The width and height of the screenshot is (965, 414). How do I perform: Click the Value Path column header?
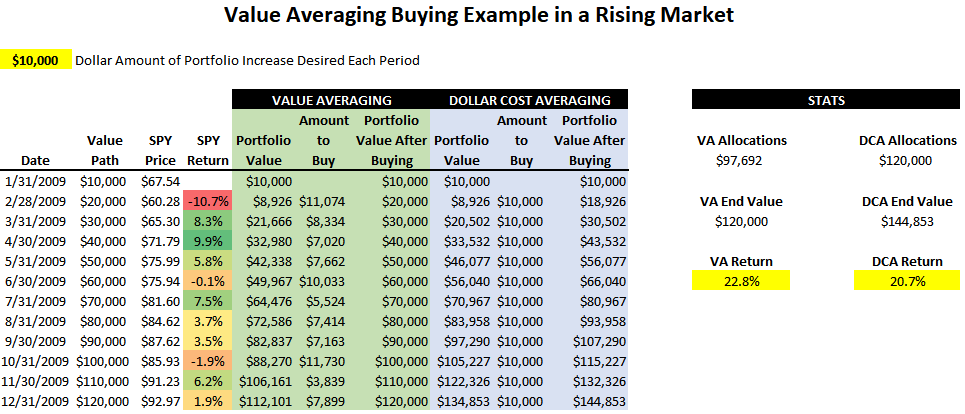pos(105,150)
